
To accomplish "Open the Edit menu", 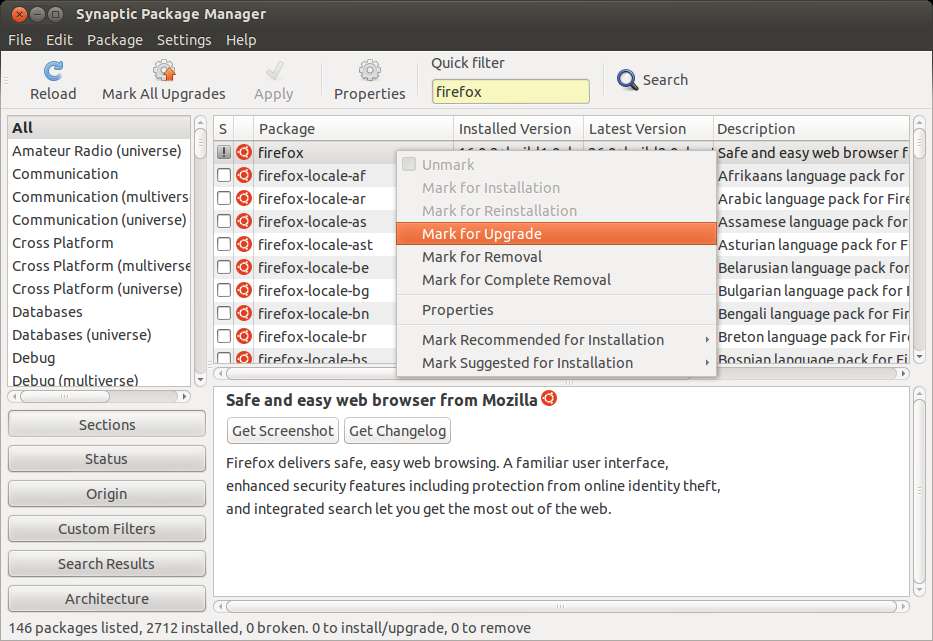I will [x=59, y=40].
